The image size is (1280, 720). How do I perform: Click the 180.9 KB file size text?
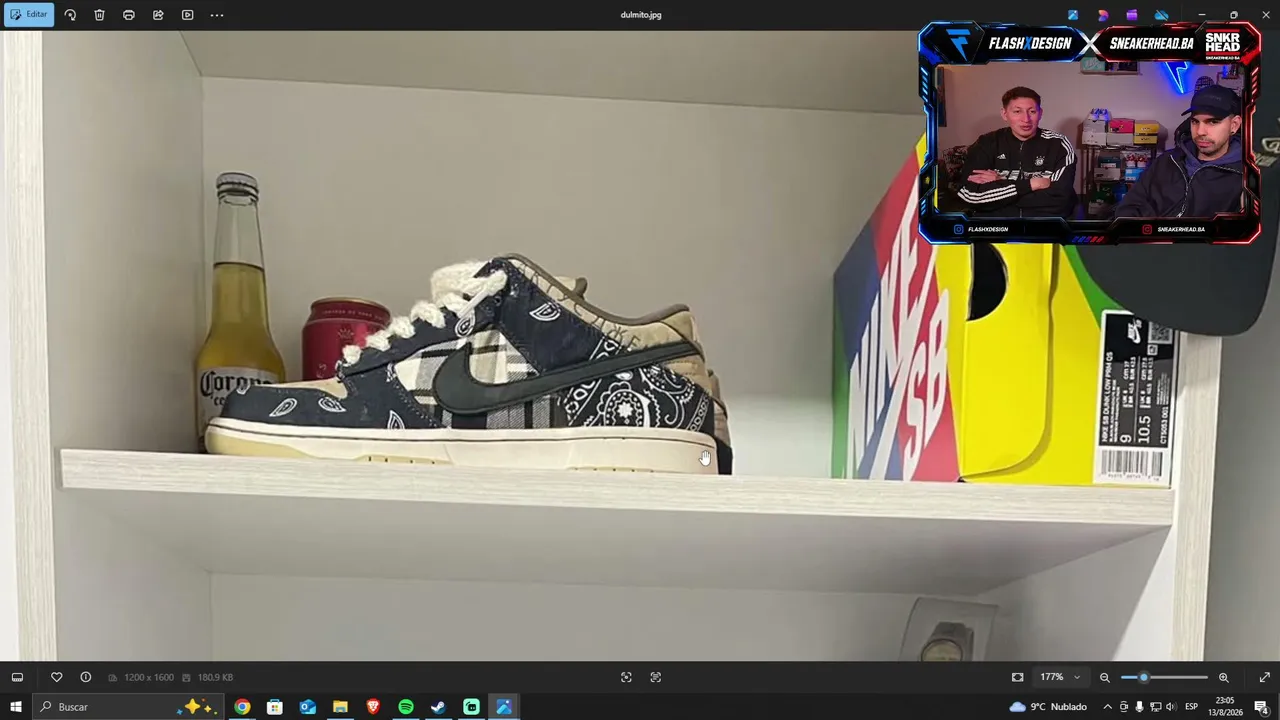point(215,678)
